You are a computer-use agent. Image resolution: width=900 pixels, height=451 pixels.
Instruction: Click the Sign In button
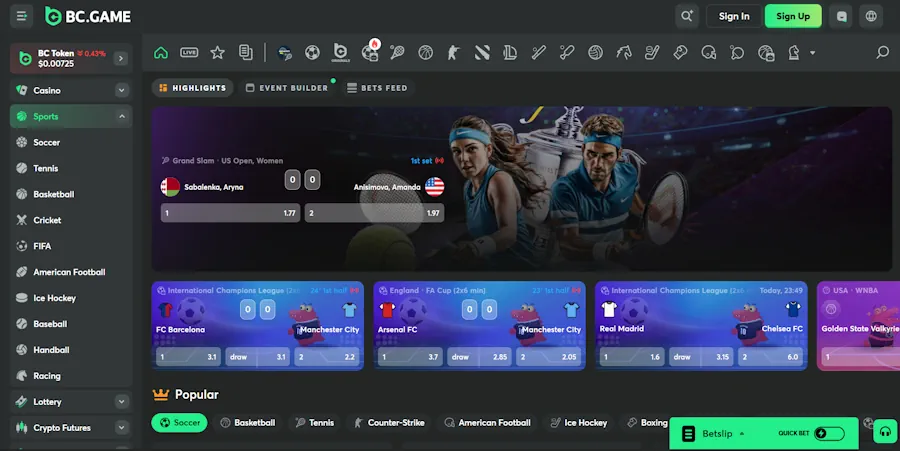[x=734, y=16]
